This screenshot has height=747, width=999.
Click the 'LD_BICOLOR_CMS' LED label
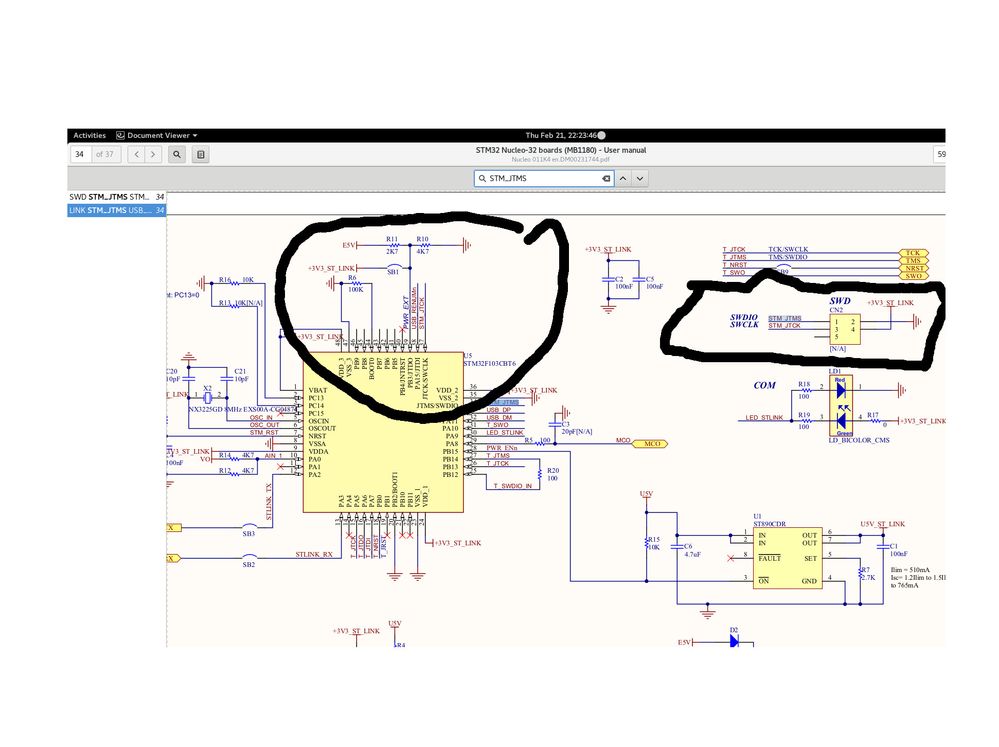[859, 440]
